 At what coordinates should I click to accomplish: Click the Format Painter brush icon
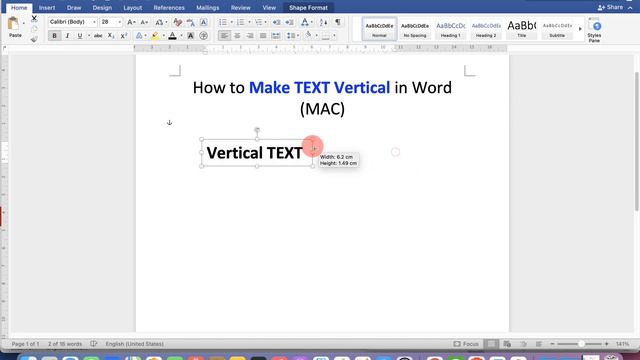point(34,39)
